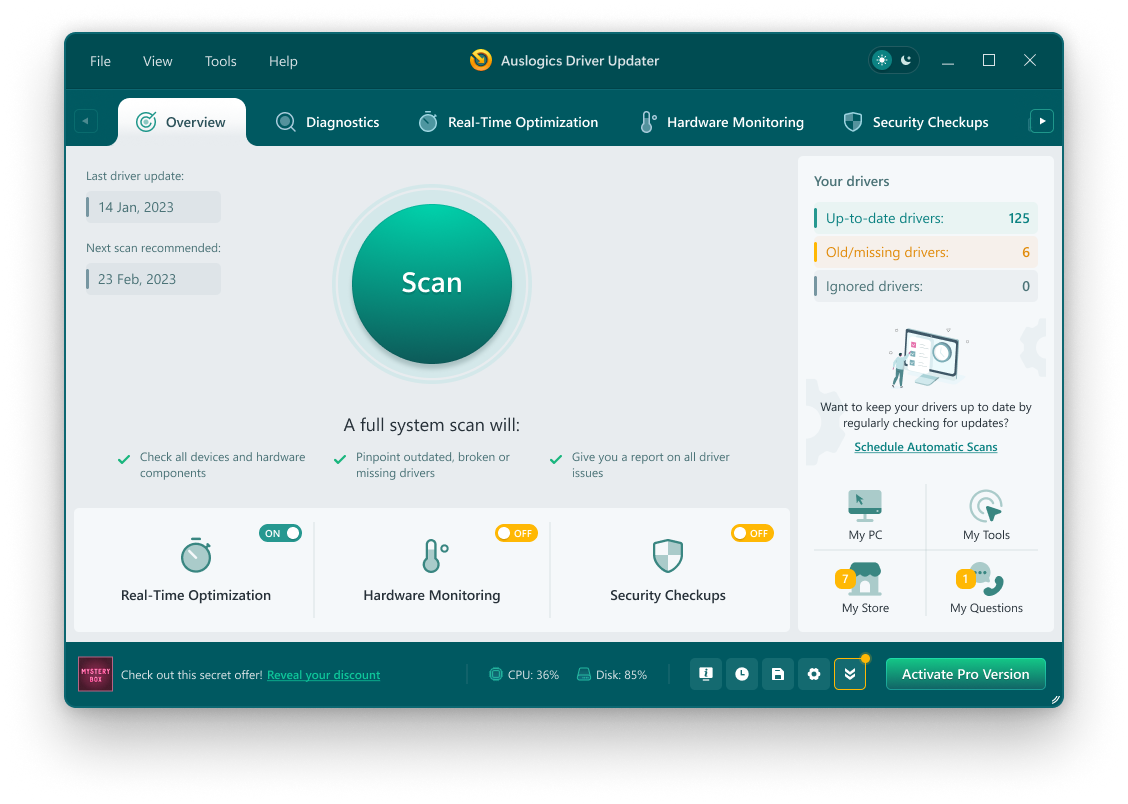Click the Mystery Box offer icon
1128x804 pixels.
coord(95,674)
